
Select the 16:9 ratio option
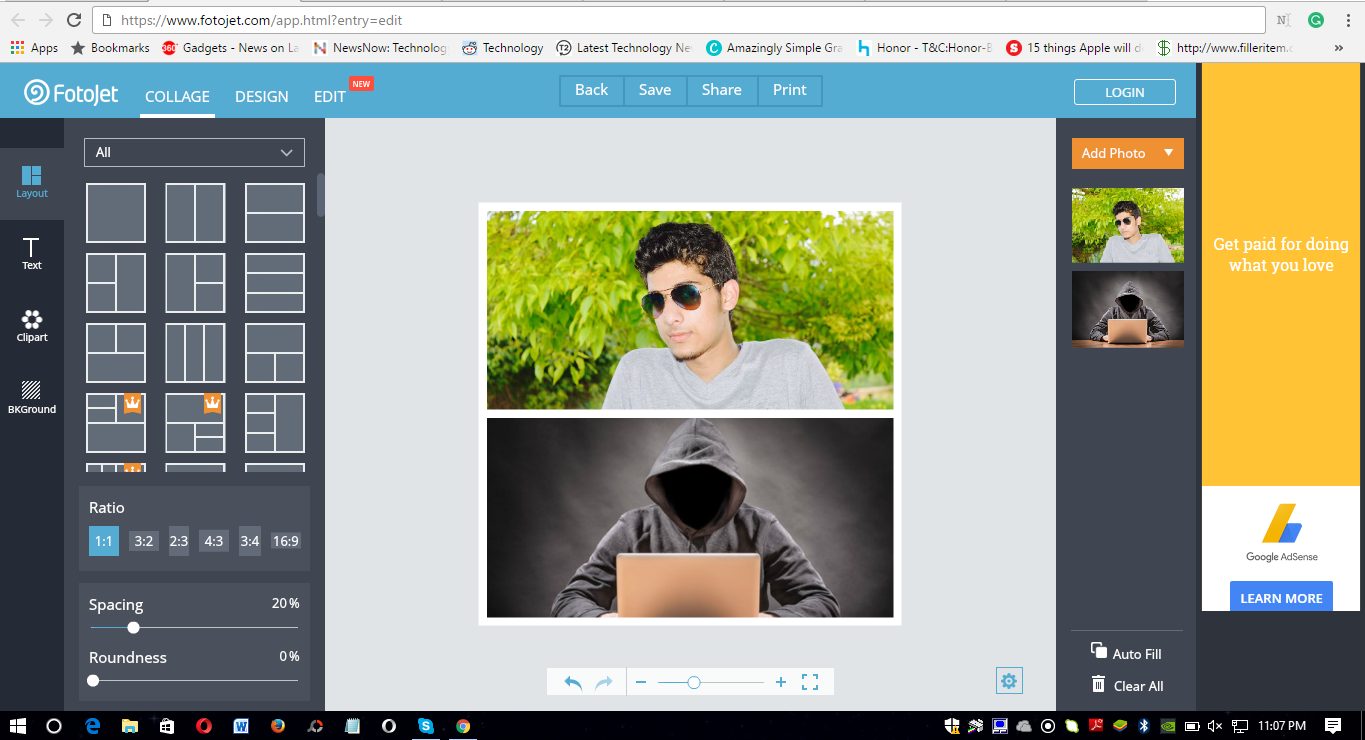285,541
